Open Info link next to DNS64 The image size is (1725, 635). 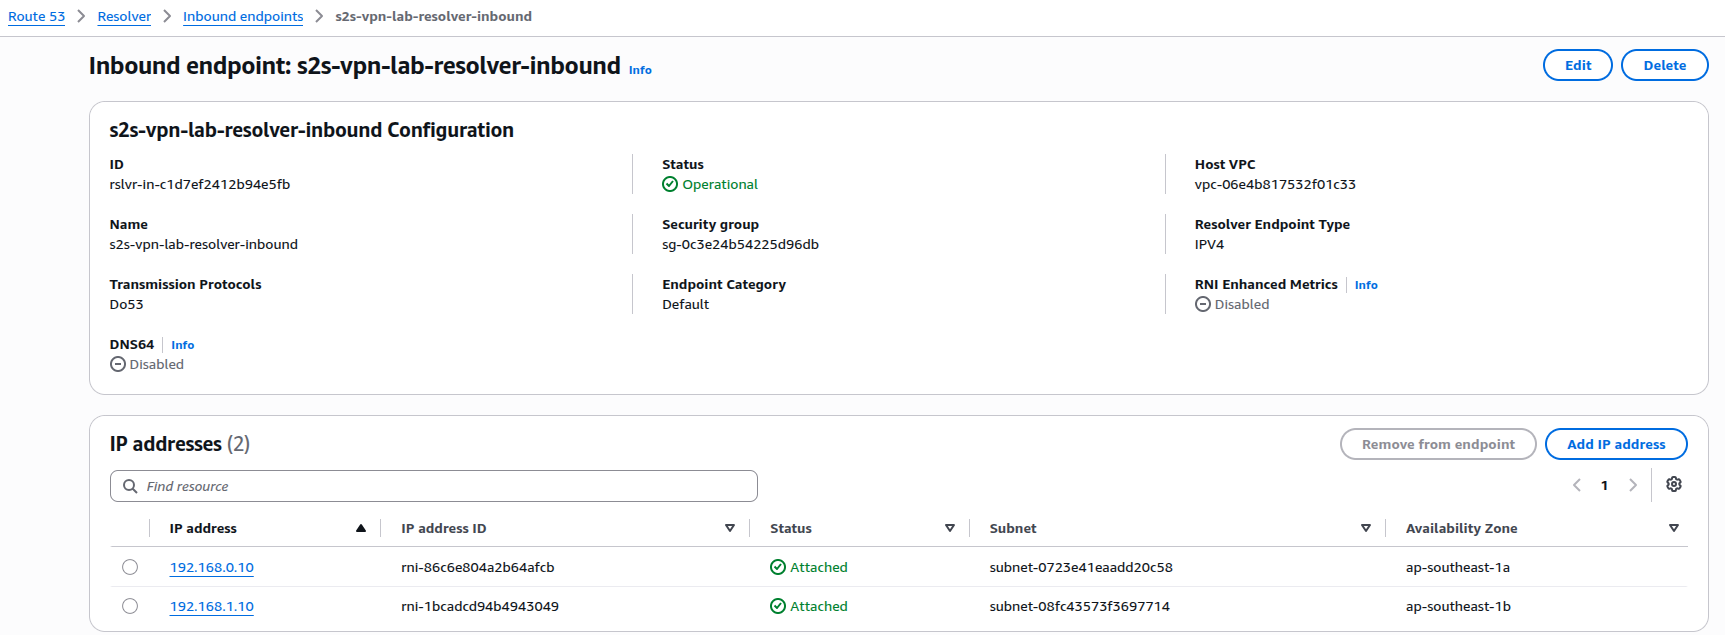tap(183, 345)
